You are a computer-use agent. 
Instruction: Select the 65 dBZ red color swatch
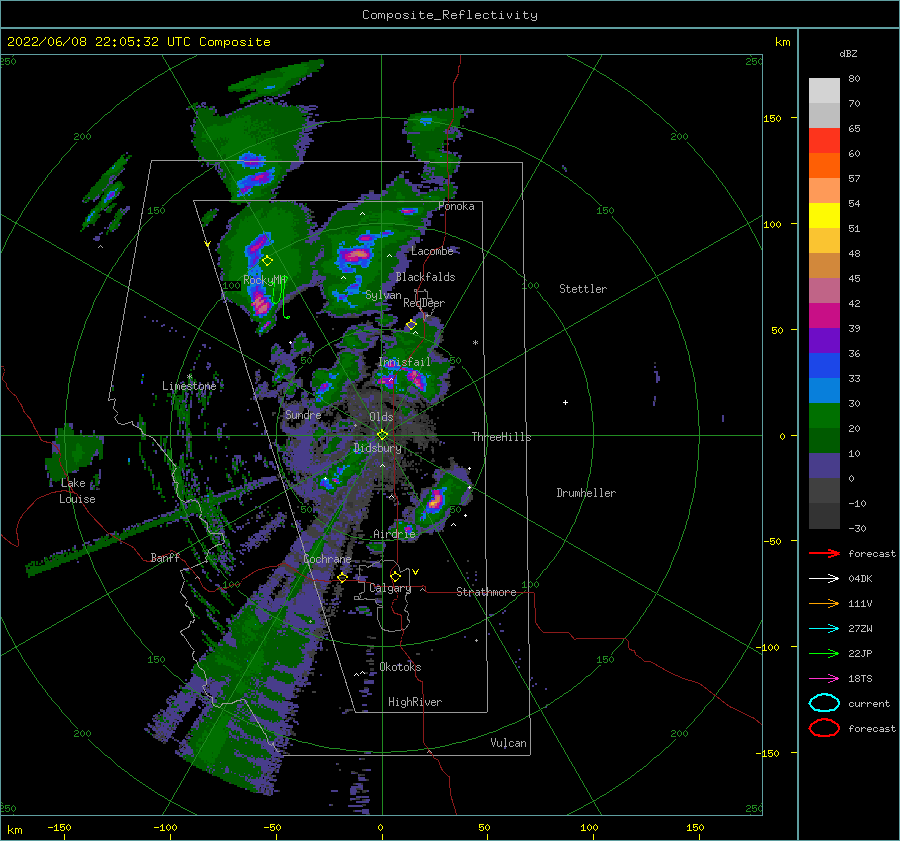(x=824, y=140)
